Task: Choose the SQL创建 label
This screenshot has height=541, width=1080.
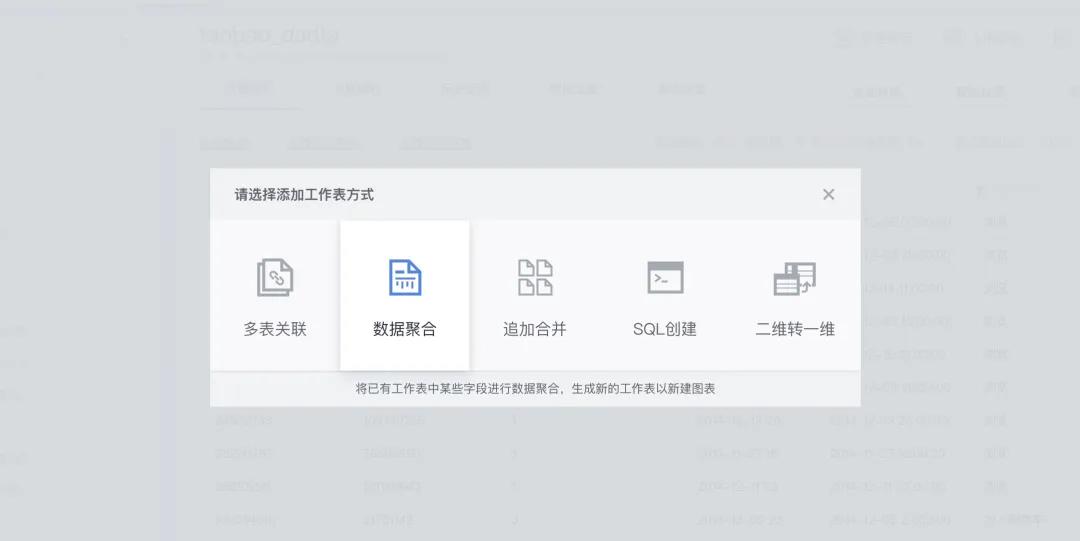Action: coord(665,329)
